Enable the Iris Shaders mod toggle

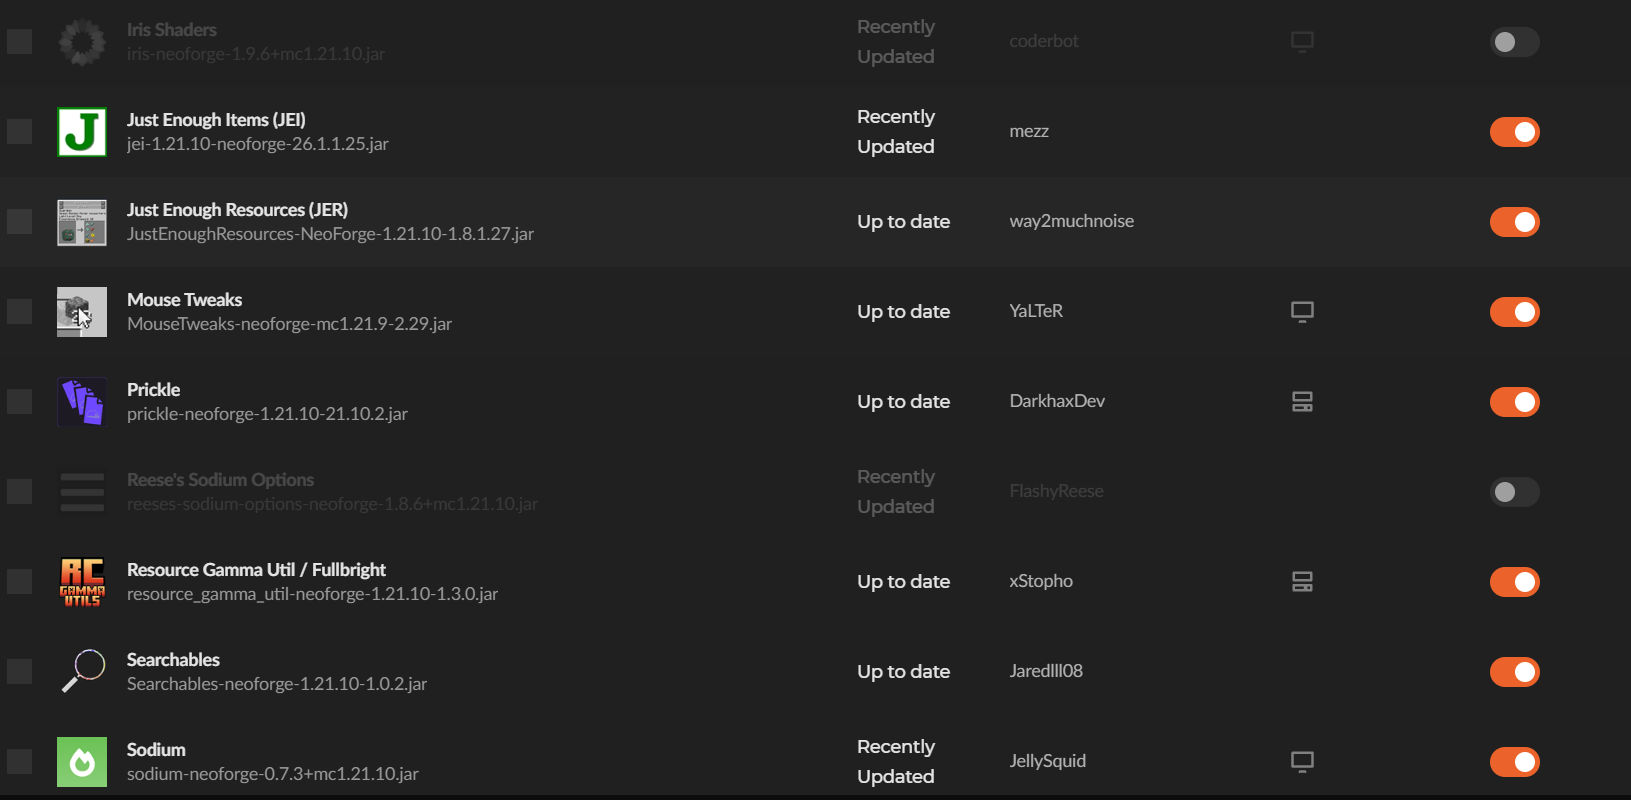pyautogui.click(x=1514, y=42)
